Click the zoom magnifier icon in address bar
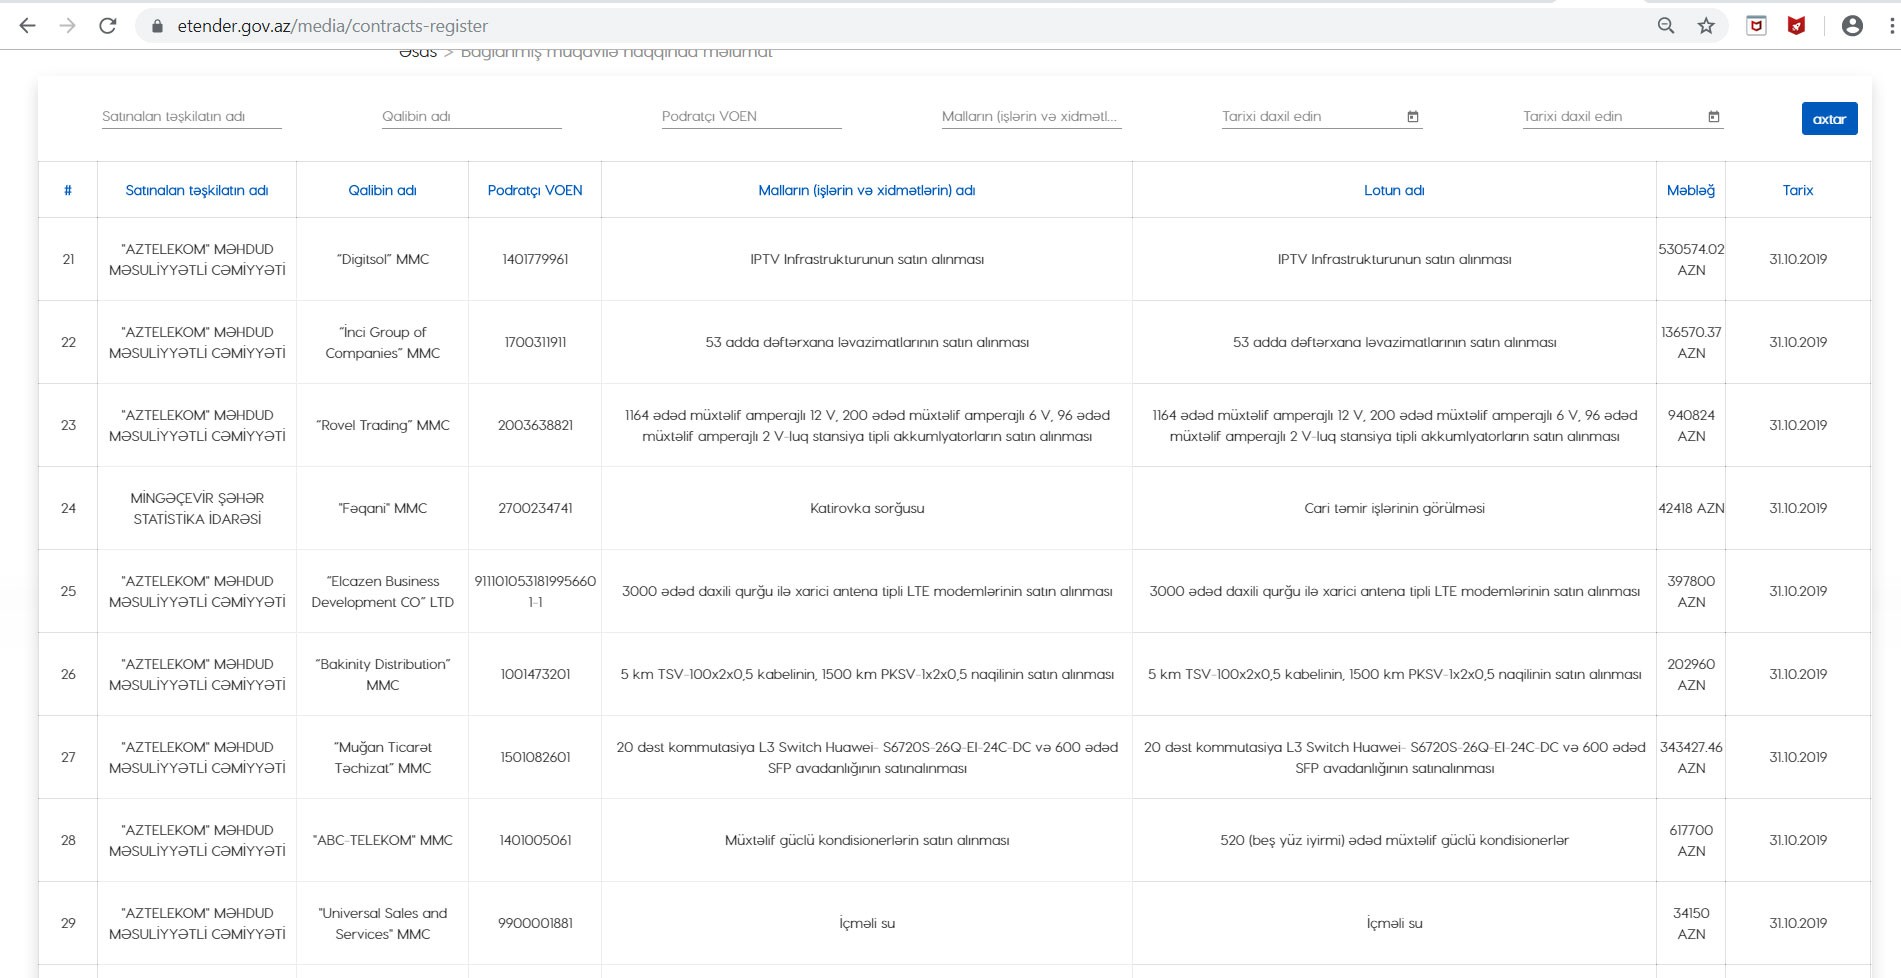 [x=1666, y=26]
